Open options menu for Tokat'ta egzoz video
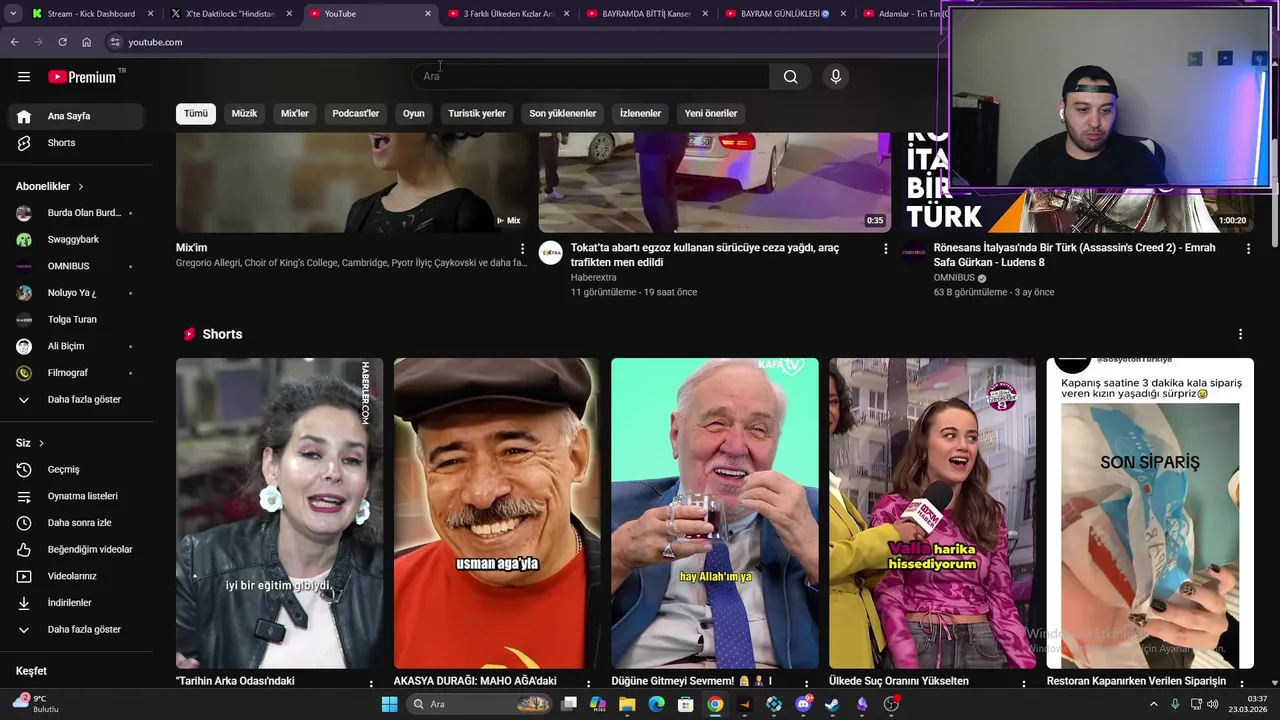 [x=885, y=248]
